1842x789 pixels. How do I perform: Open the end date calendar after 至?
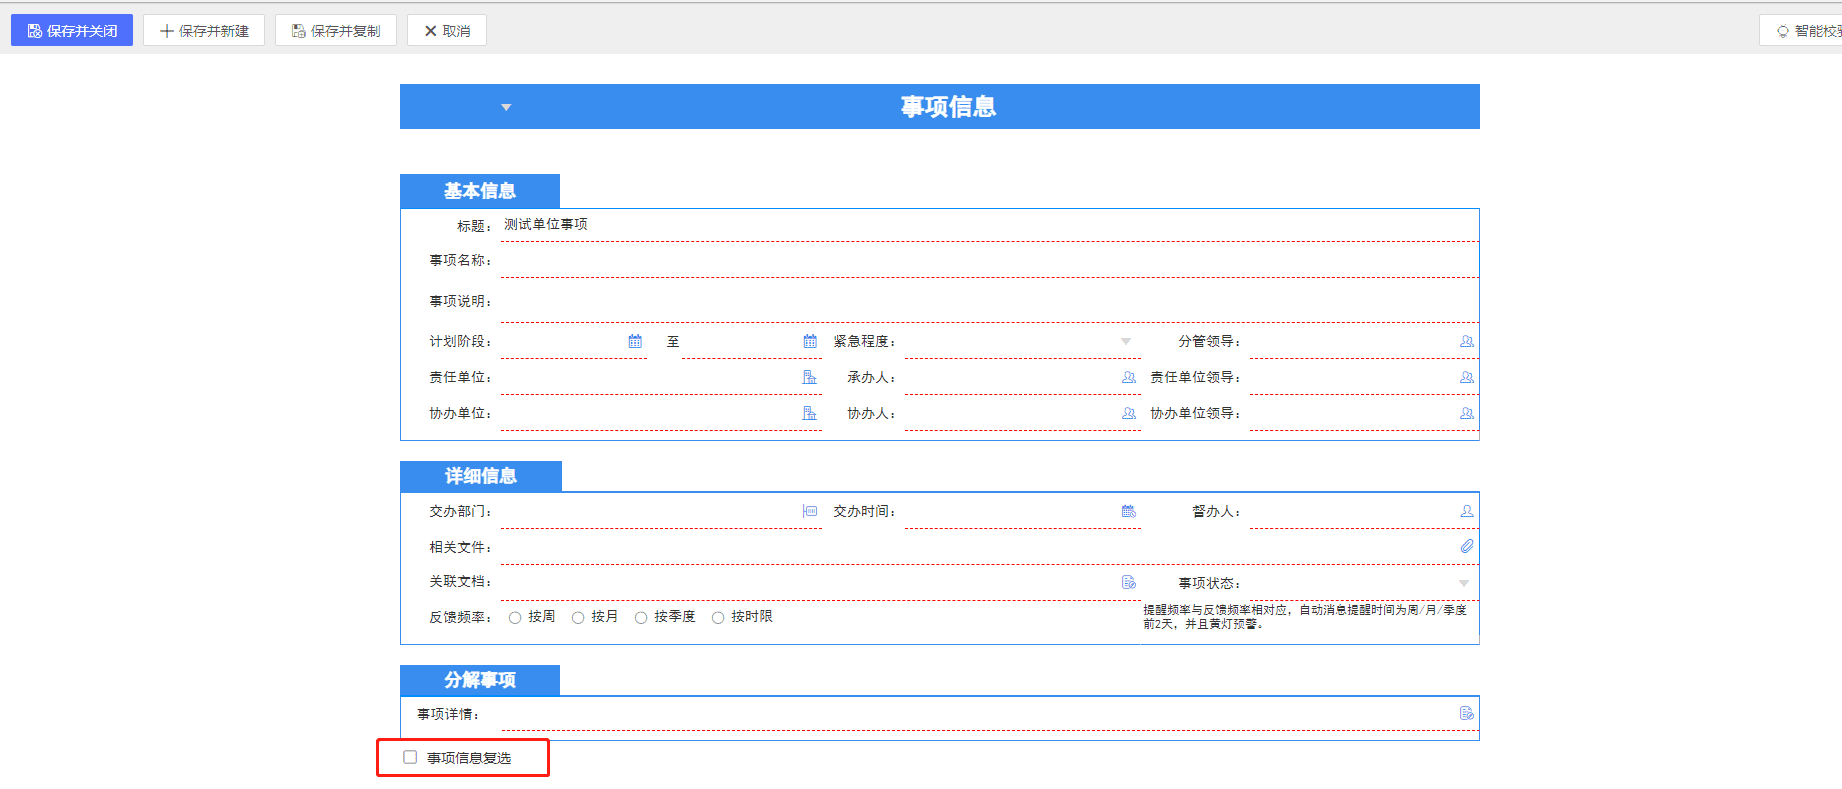[810, 341]
